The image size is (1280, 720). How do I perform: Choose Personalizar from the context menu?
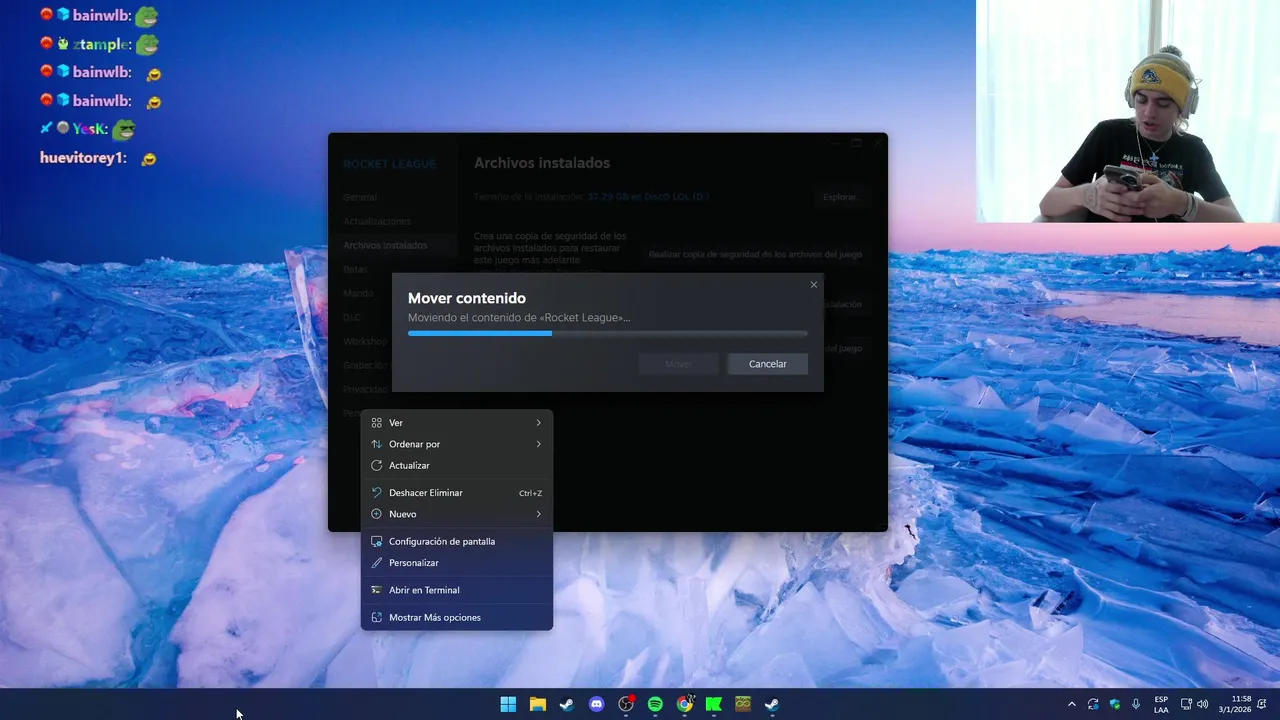pyautogui.click(x=456, y=563)
